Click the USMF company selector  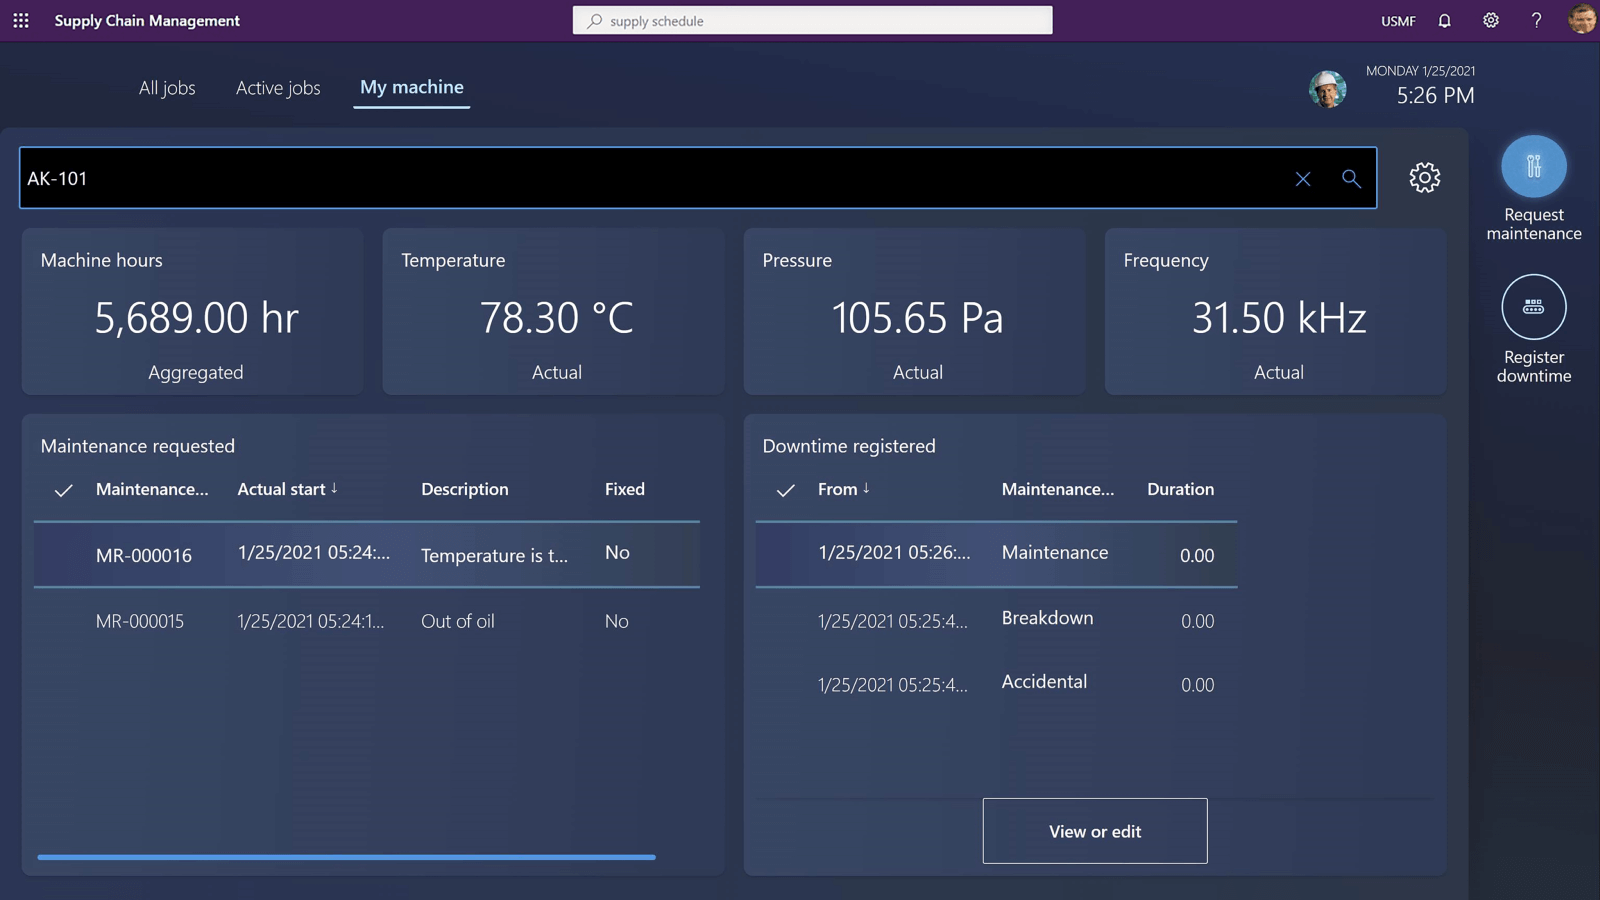(x=1397, y=20)
